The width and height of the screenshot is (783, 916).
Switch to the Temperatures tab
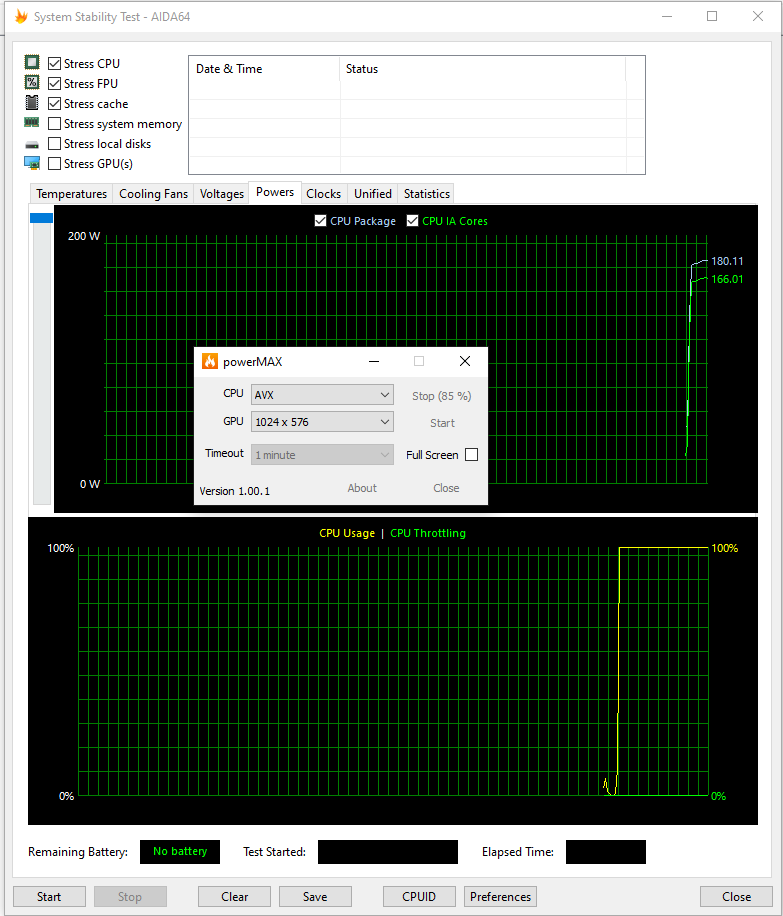71,193
